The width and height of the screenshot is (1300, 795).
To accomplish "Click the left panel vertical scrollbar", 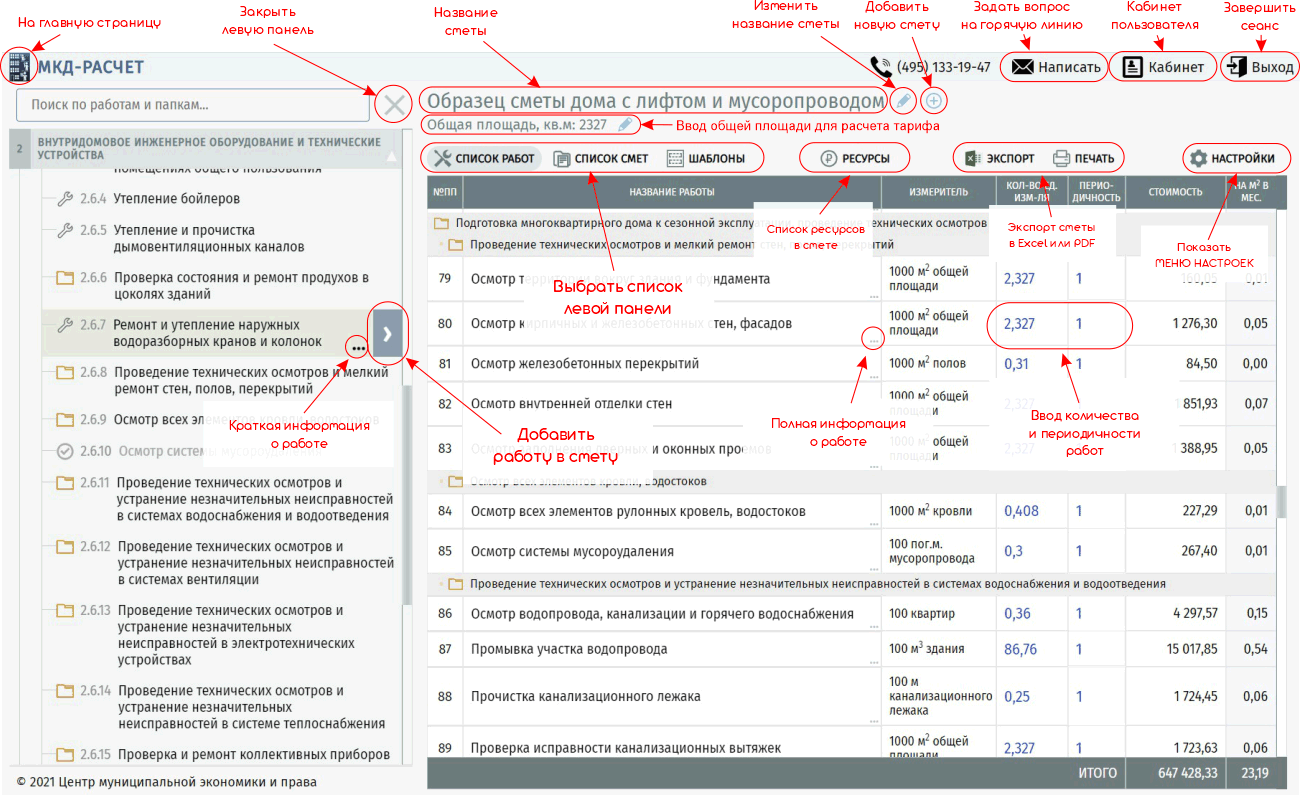I will coord(407,495).
